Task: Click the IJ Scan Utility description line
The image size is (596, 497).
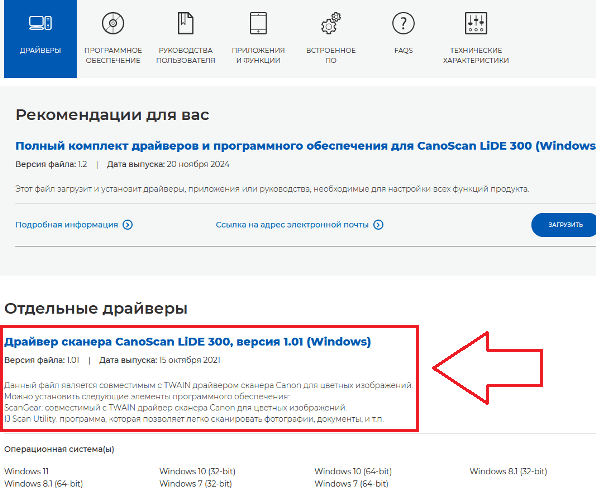Action: click(x=194, y=419)
